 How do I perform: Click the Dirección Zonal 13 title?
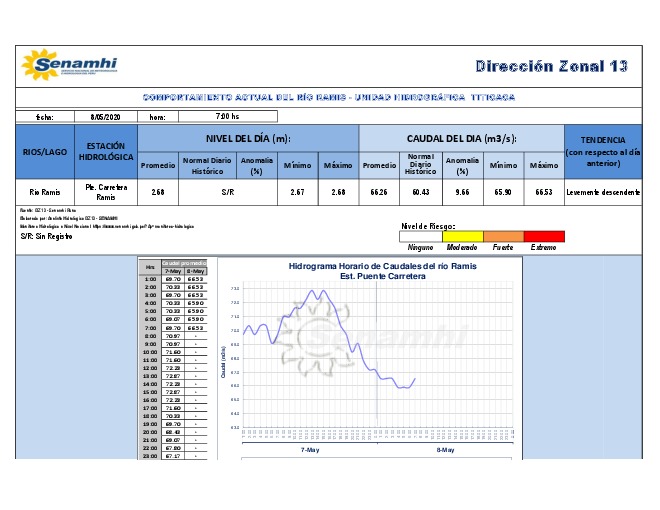pyautogui.click(x=552, y=66)
